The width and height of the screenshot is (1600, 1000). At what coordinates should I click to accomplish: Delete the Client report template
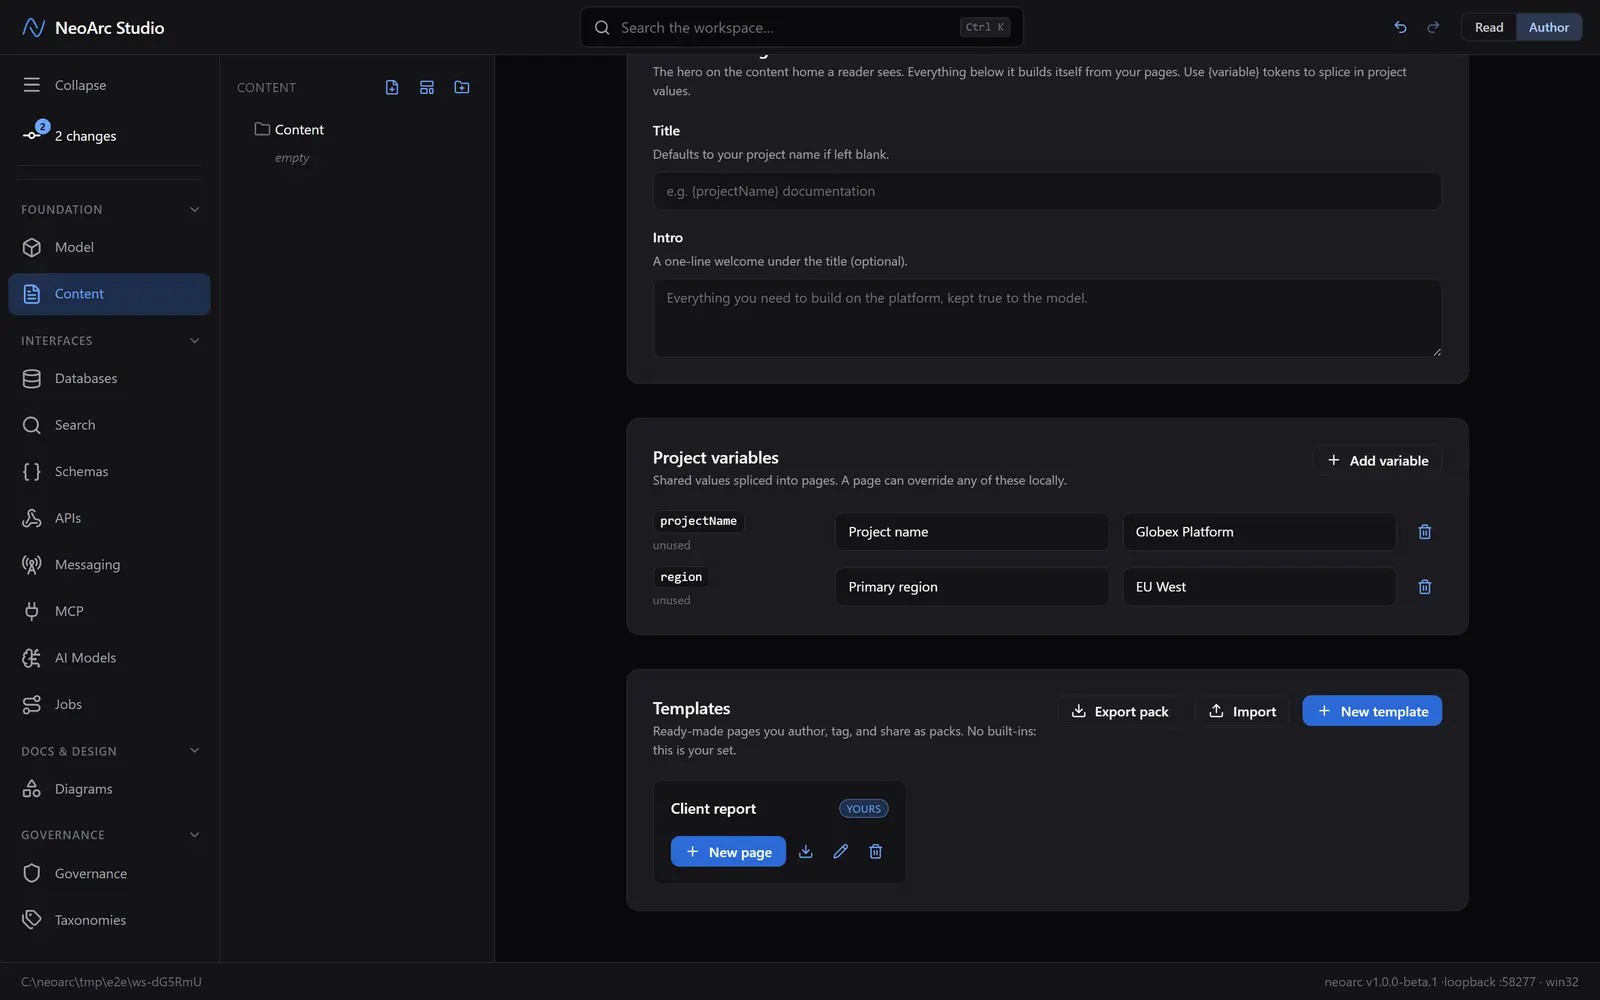coord(876,851)
